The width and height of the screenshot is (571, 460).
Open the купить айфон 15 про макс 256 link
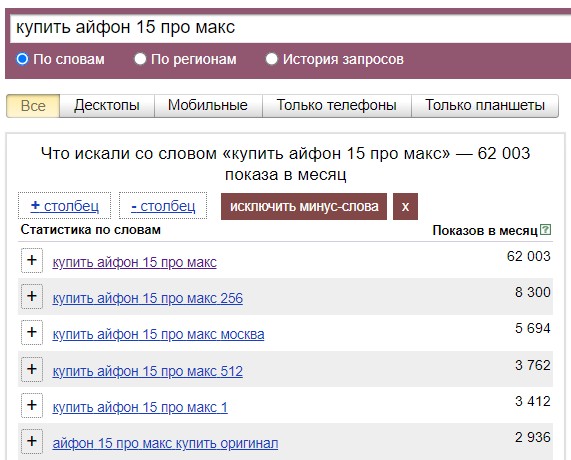pos(147,298)
